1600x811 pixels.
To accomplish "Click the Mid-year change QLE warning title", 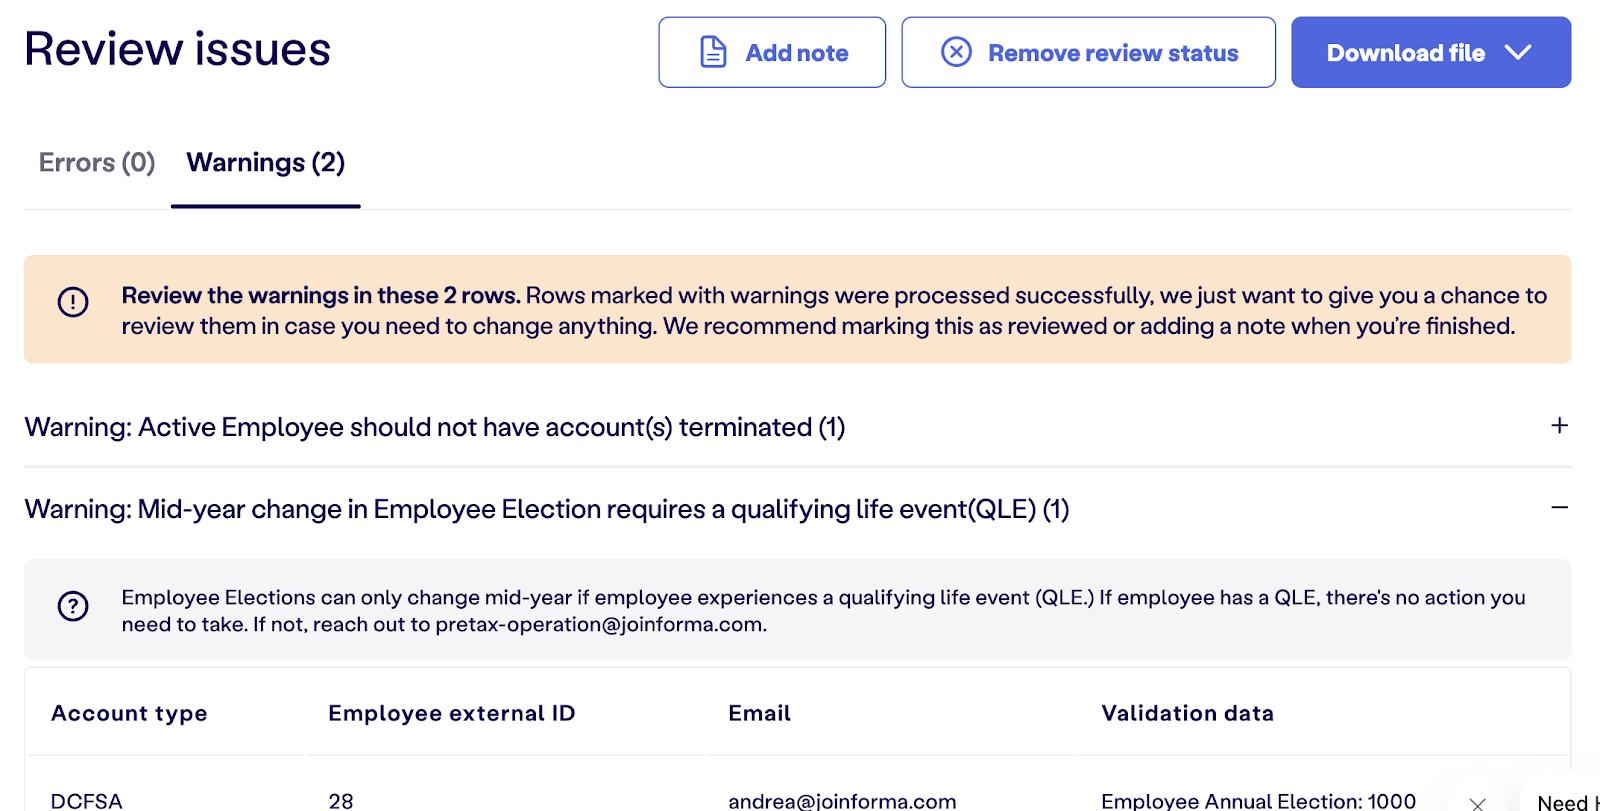I will (547, 509).
